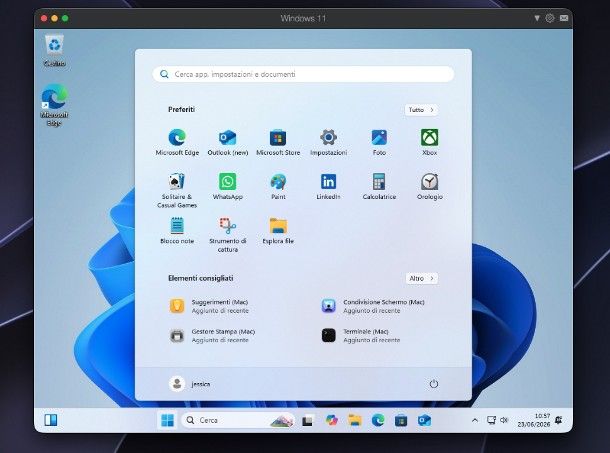610x453 pixels.
Task: Click the keyboard icon in VM title bar
Action: [564, 18]
